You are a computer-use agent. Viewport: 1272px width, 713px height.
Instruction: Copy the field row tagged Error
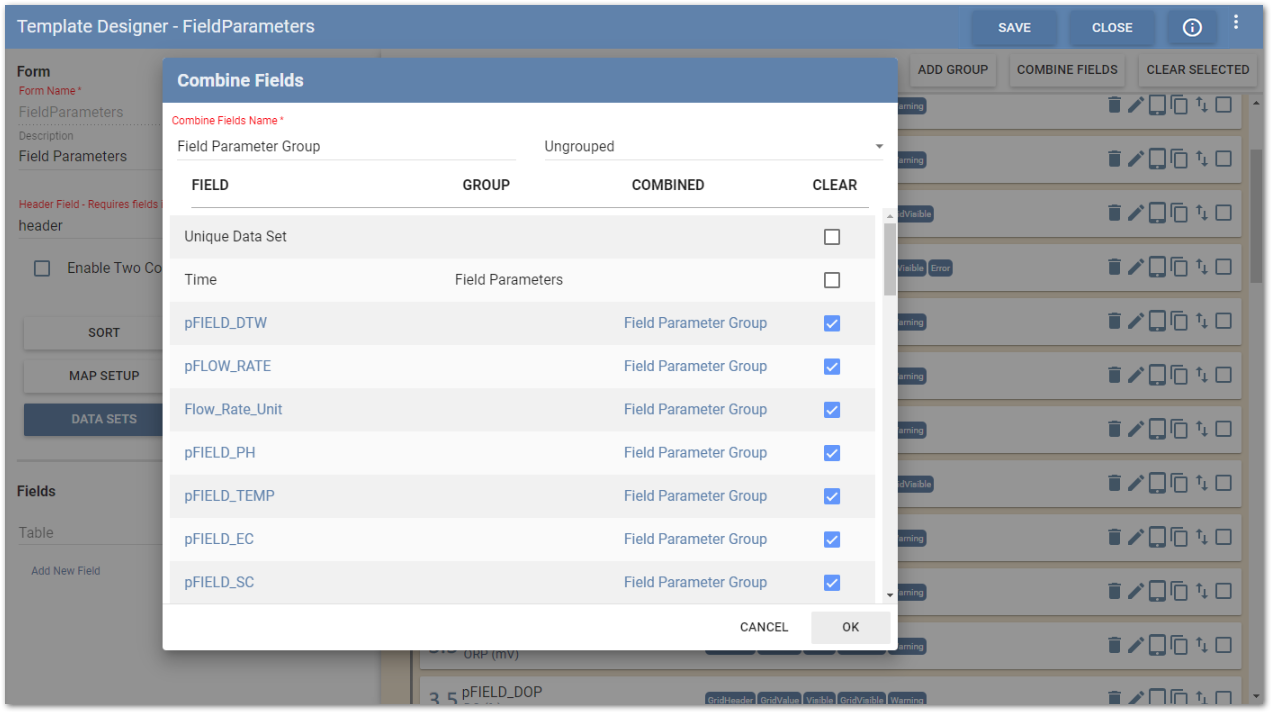[1180, 267]
